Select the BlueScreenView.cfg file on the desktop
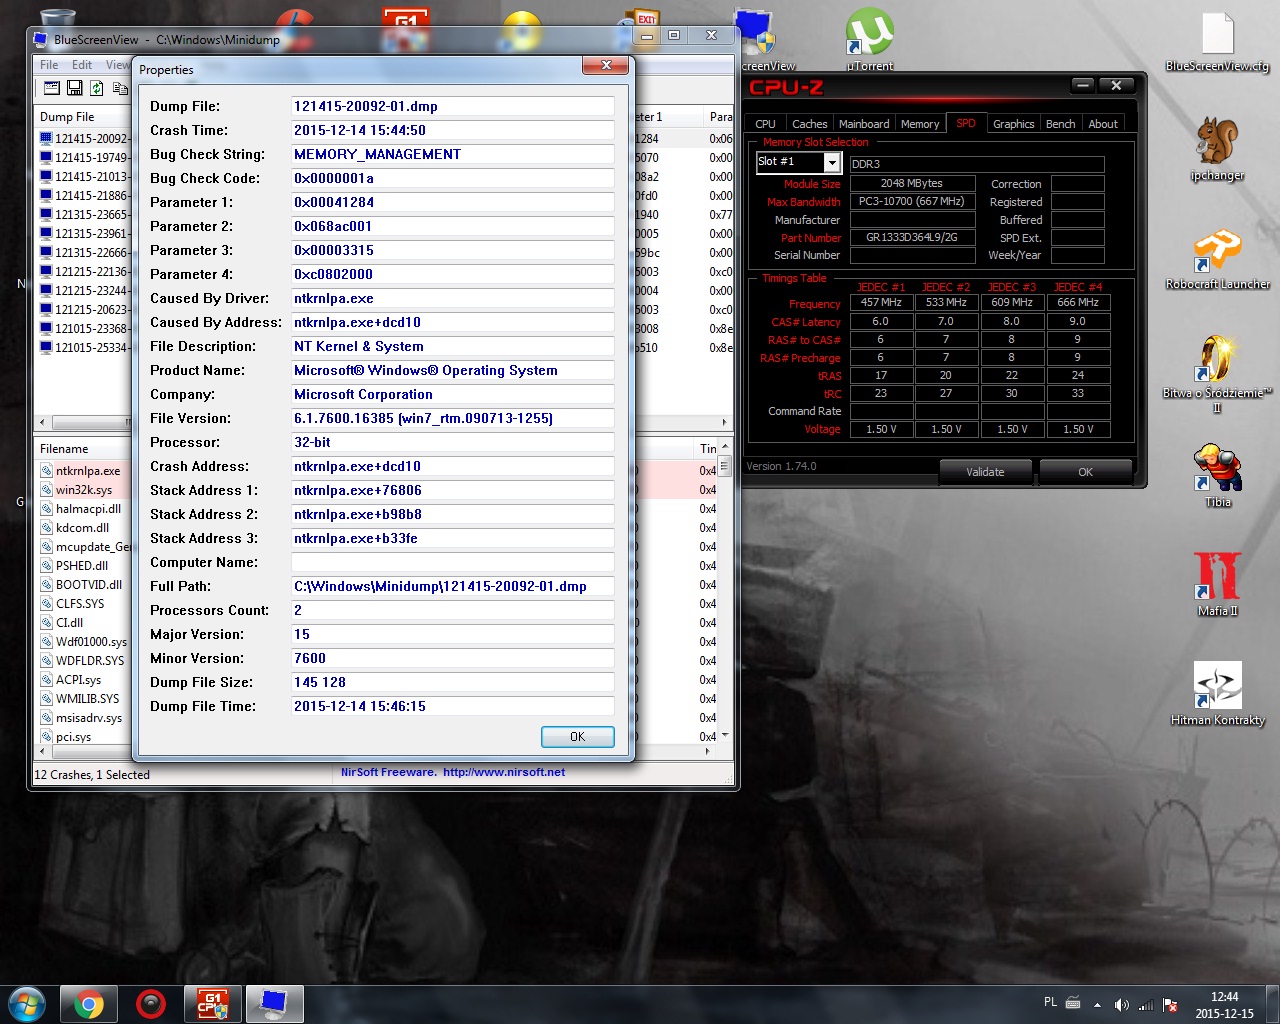The image size is (1280, 1024). 1217,42
